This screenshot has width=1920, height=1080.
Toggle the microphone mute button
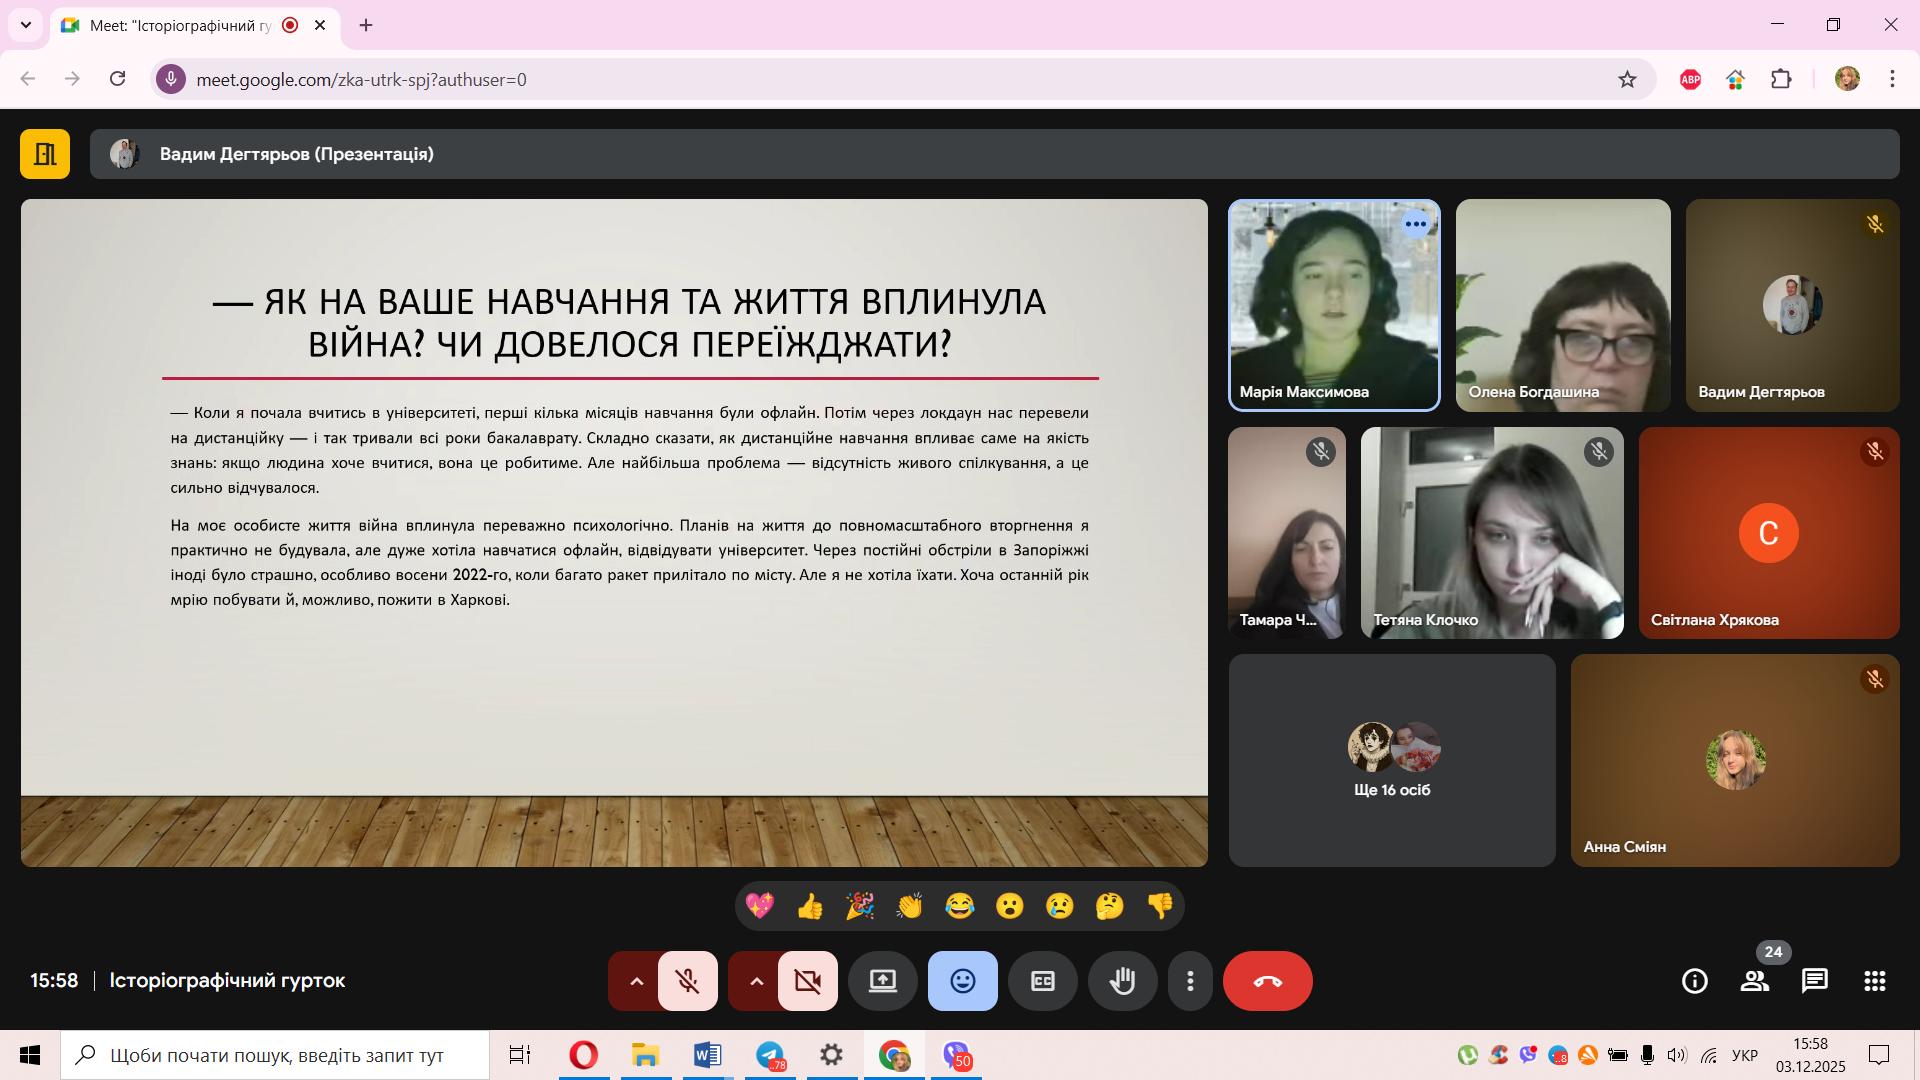click(687, 981)
